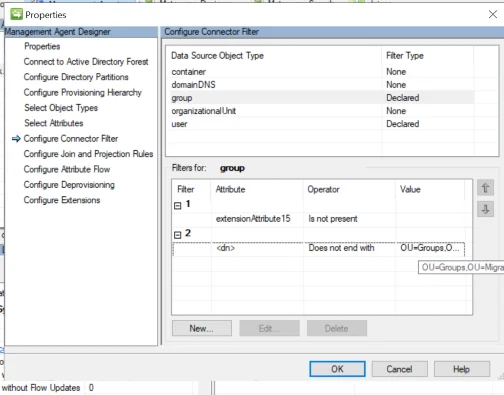Image resolution: width=504 pixels, height=395 pixels.
Task: Click Declared filter type for group
Action: point(403,98)
